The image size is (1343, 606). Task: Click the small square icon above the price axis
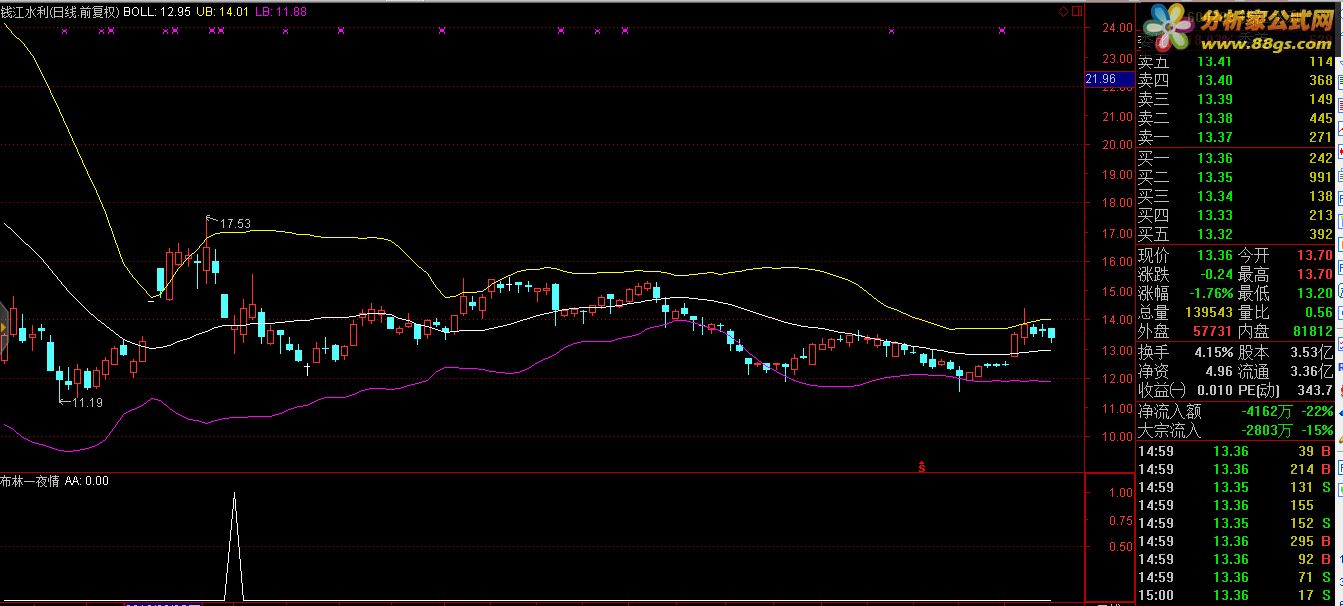click(x=1077, y=11)
